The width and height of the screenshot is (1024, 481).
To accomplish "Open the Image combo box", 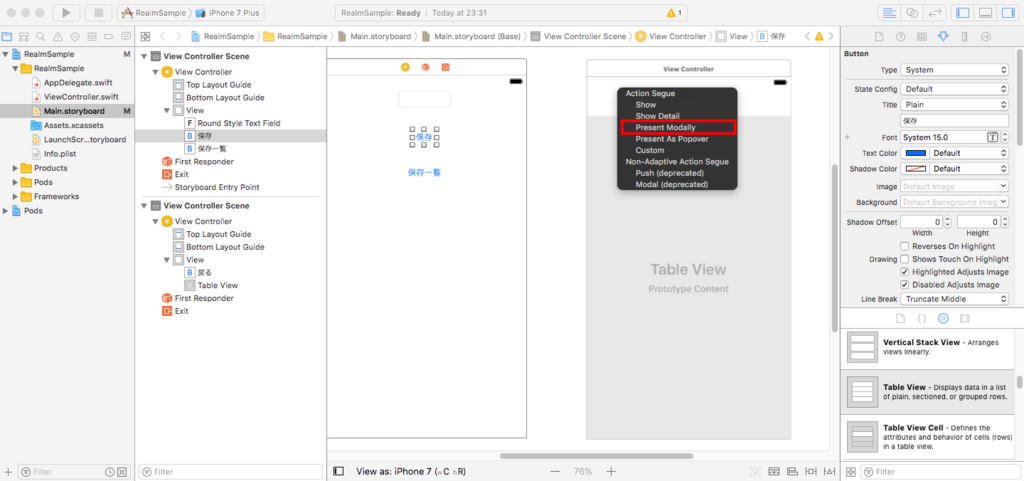I will (x=954, y=187).
